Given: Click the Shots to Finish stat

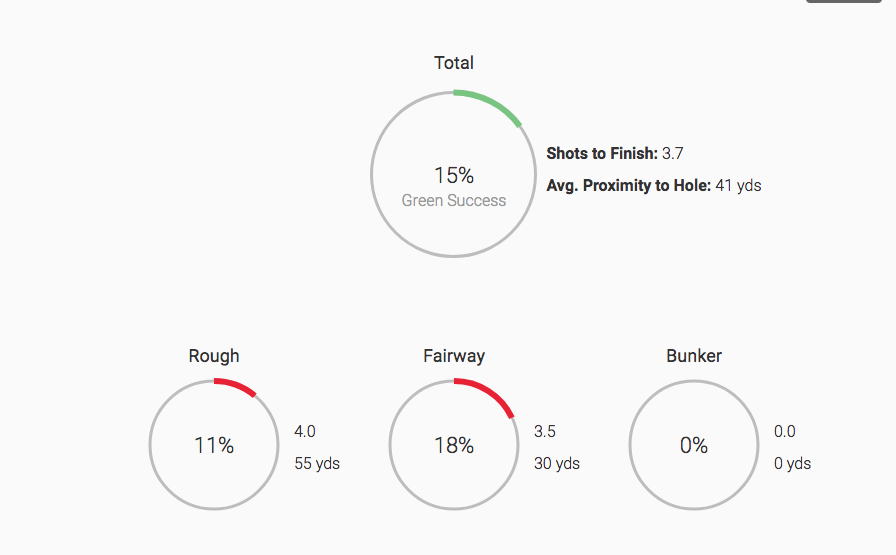Looking at the screenshot, I should click(x=615, y=153).
